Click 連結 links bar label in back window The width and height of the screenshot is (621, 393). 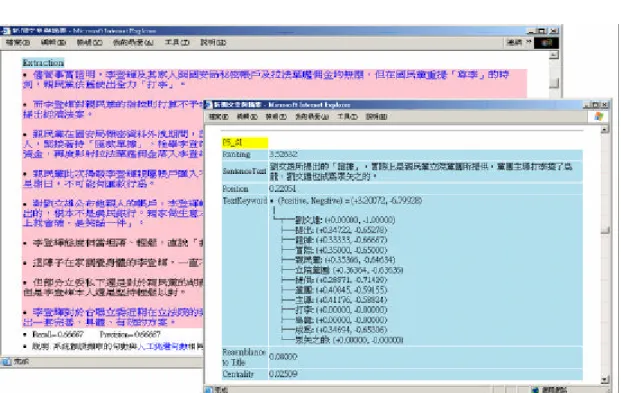(514, 42)
